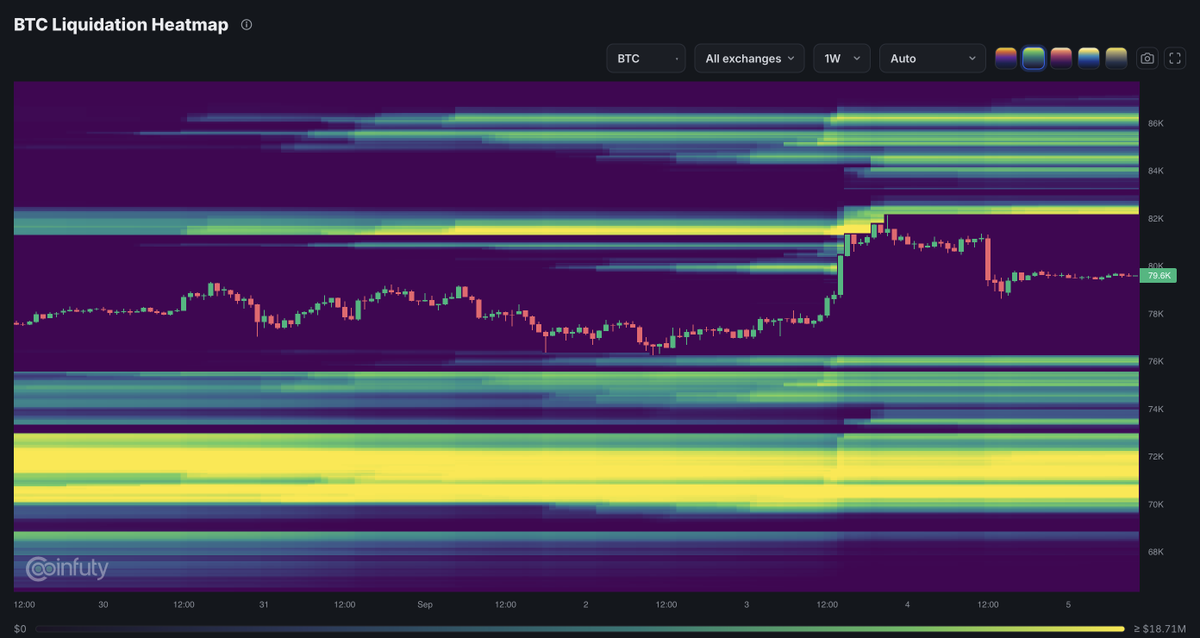Toggle fullscreen mode for the heatmap
This screenshot has width=1200, height=638.
pos(1174,59)
